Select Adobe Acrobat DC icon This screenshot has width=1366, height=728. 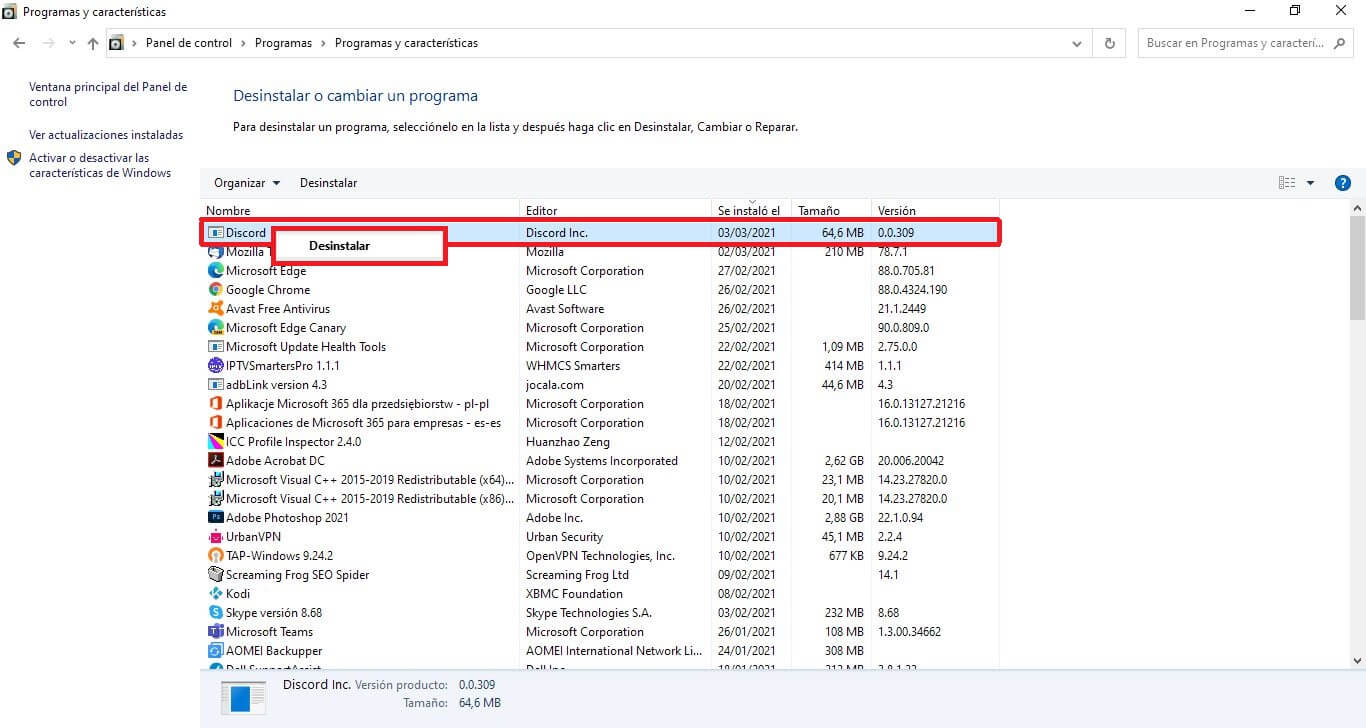point(216,461)
